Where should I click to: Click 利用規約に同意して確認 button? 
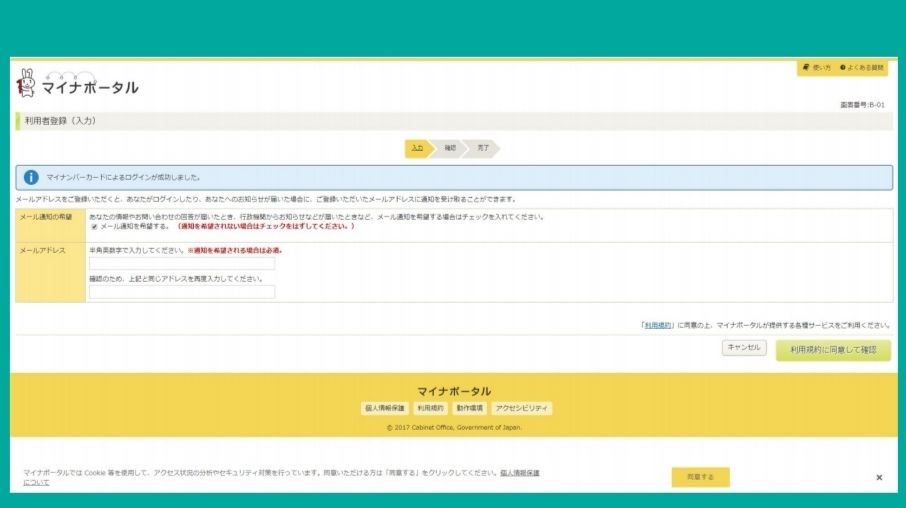click(832, 350)
